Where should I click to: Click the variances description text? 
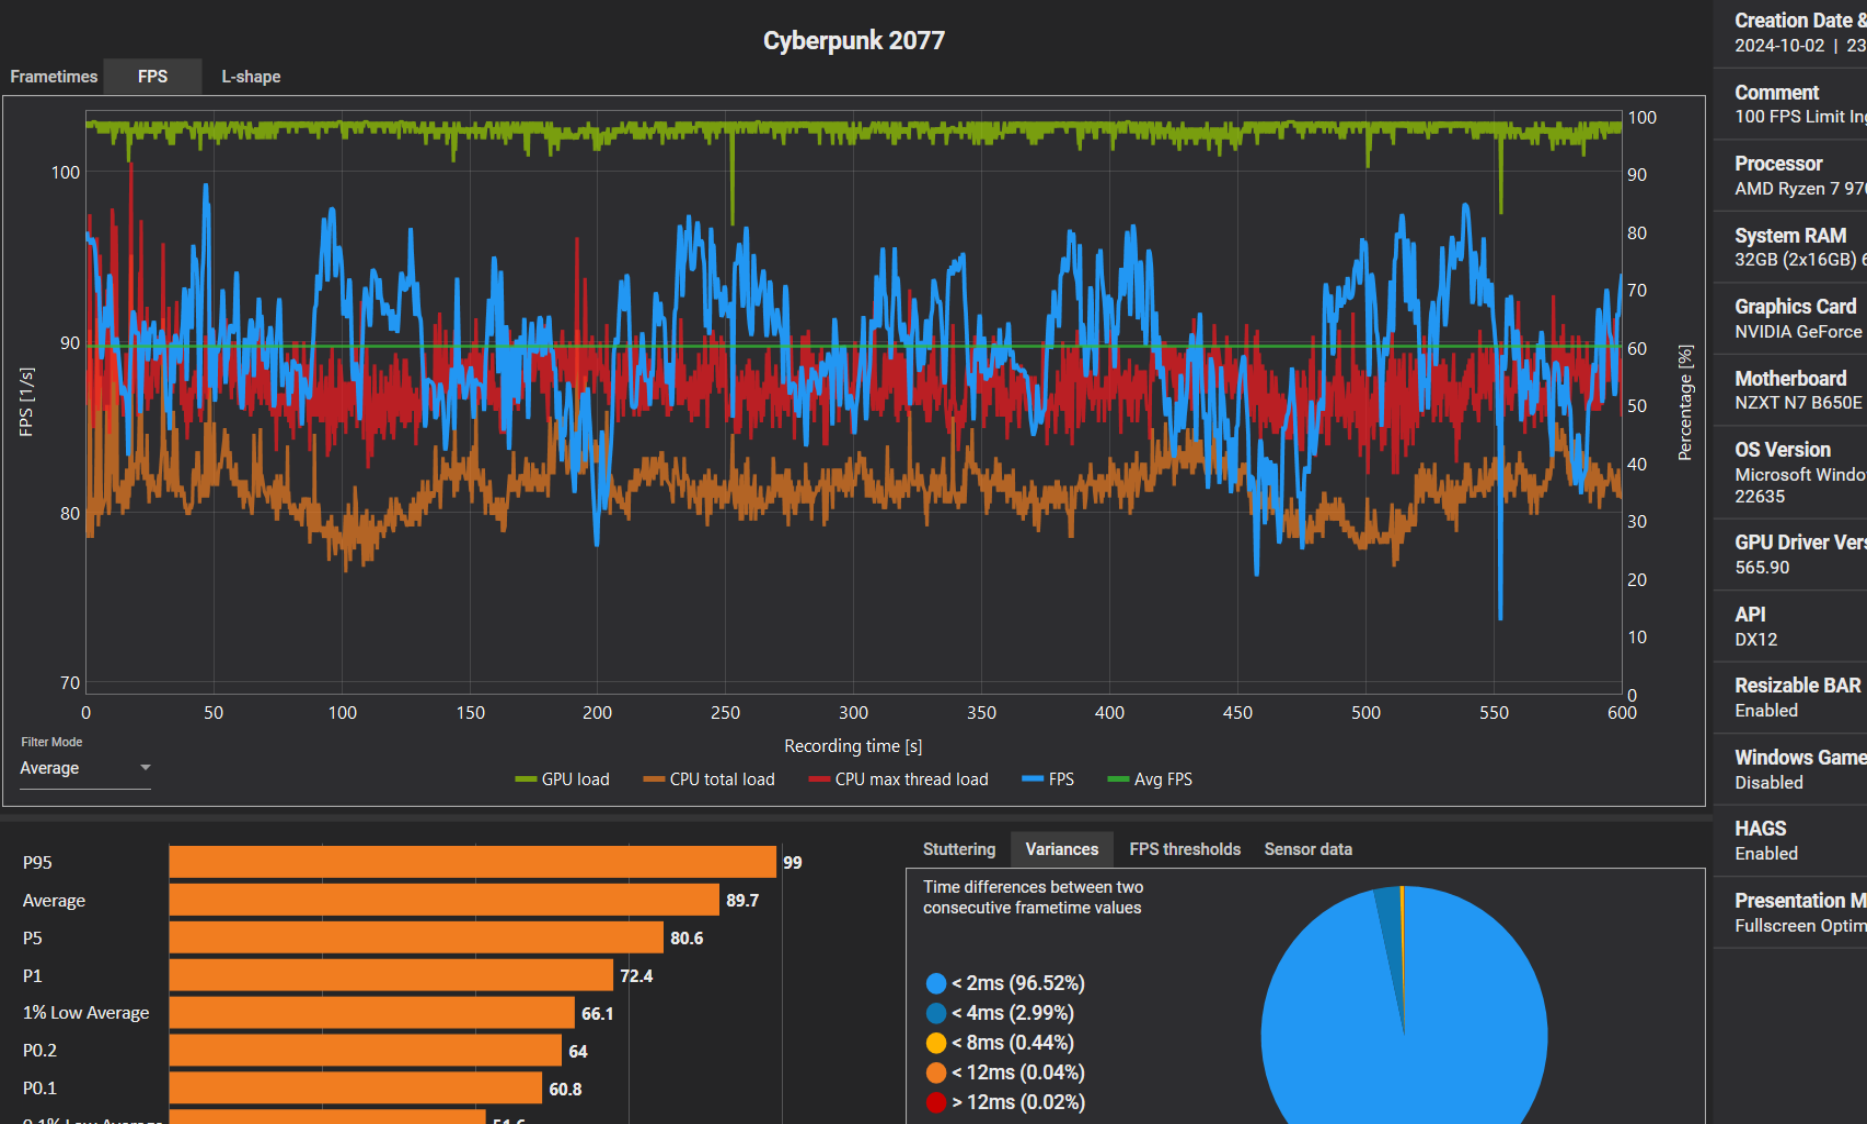coord(1033,897)
